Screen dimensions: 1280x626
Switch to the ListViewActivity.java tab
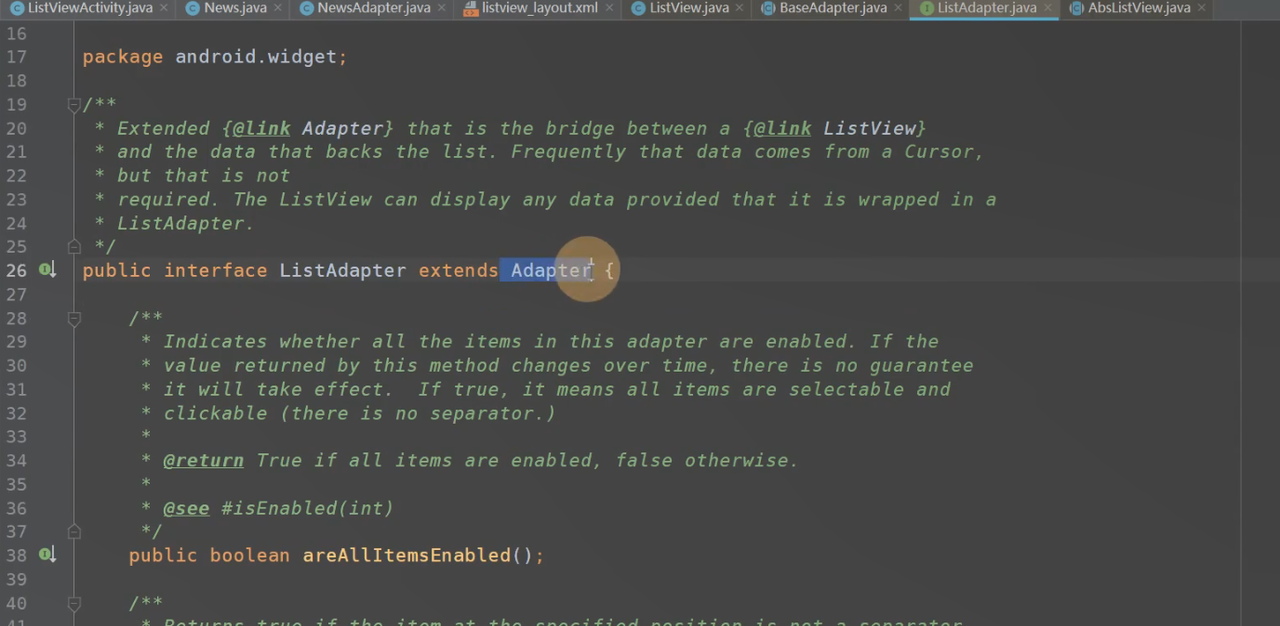90,8
